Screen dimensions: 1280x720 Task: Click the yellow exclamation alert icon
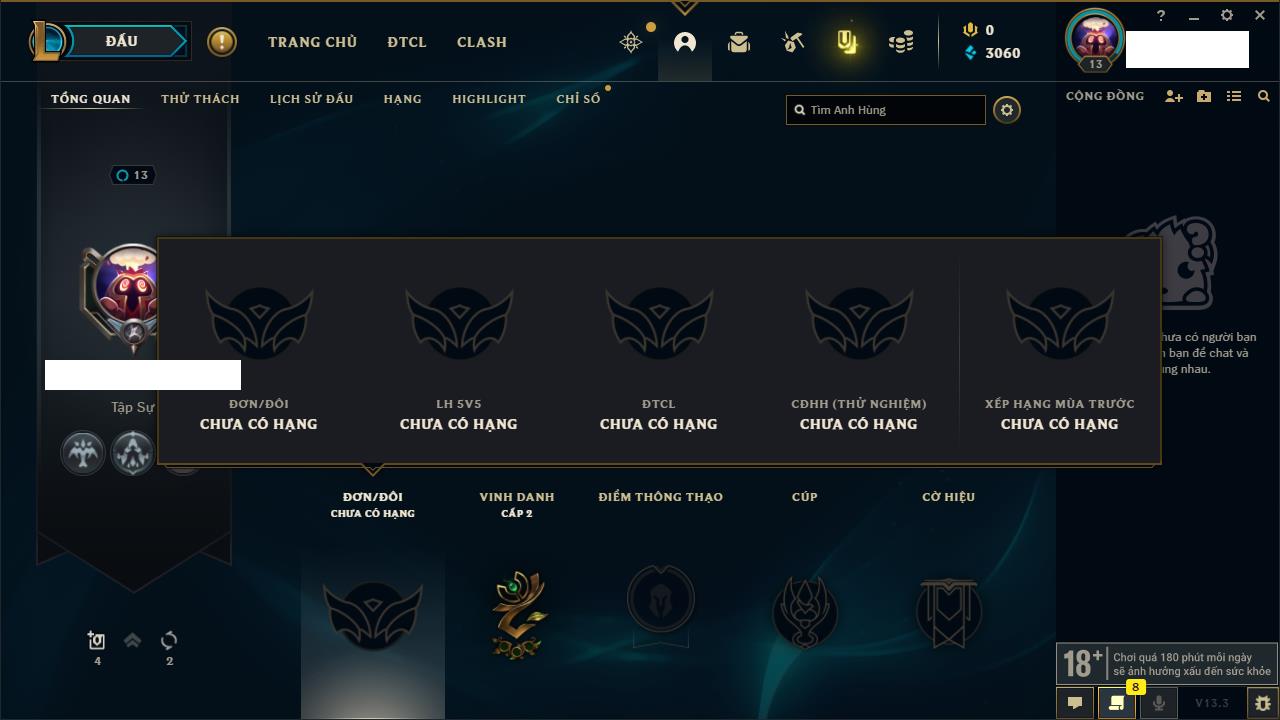(x=222, y=42)
